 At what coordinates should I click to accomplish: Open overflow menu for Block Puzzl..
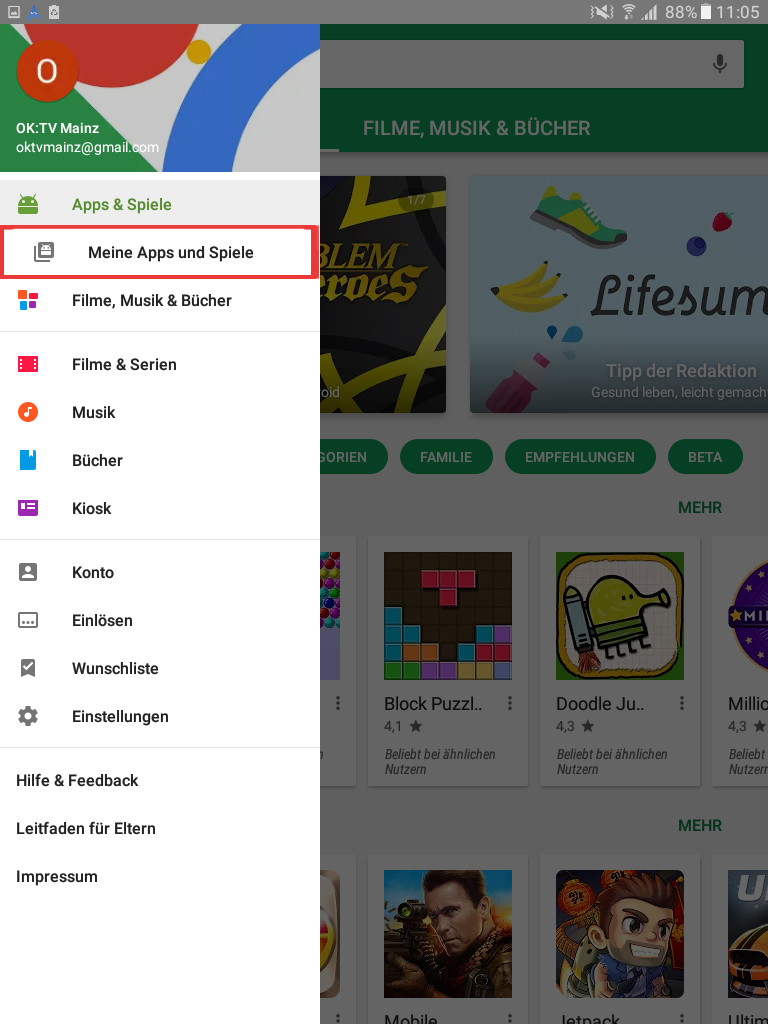pos(509,703)
